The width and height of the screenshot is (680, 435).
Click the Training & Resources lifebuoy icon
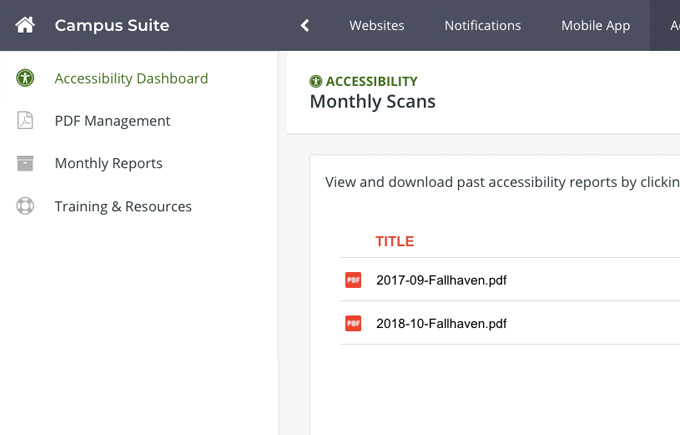(25, 206)
